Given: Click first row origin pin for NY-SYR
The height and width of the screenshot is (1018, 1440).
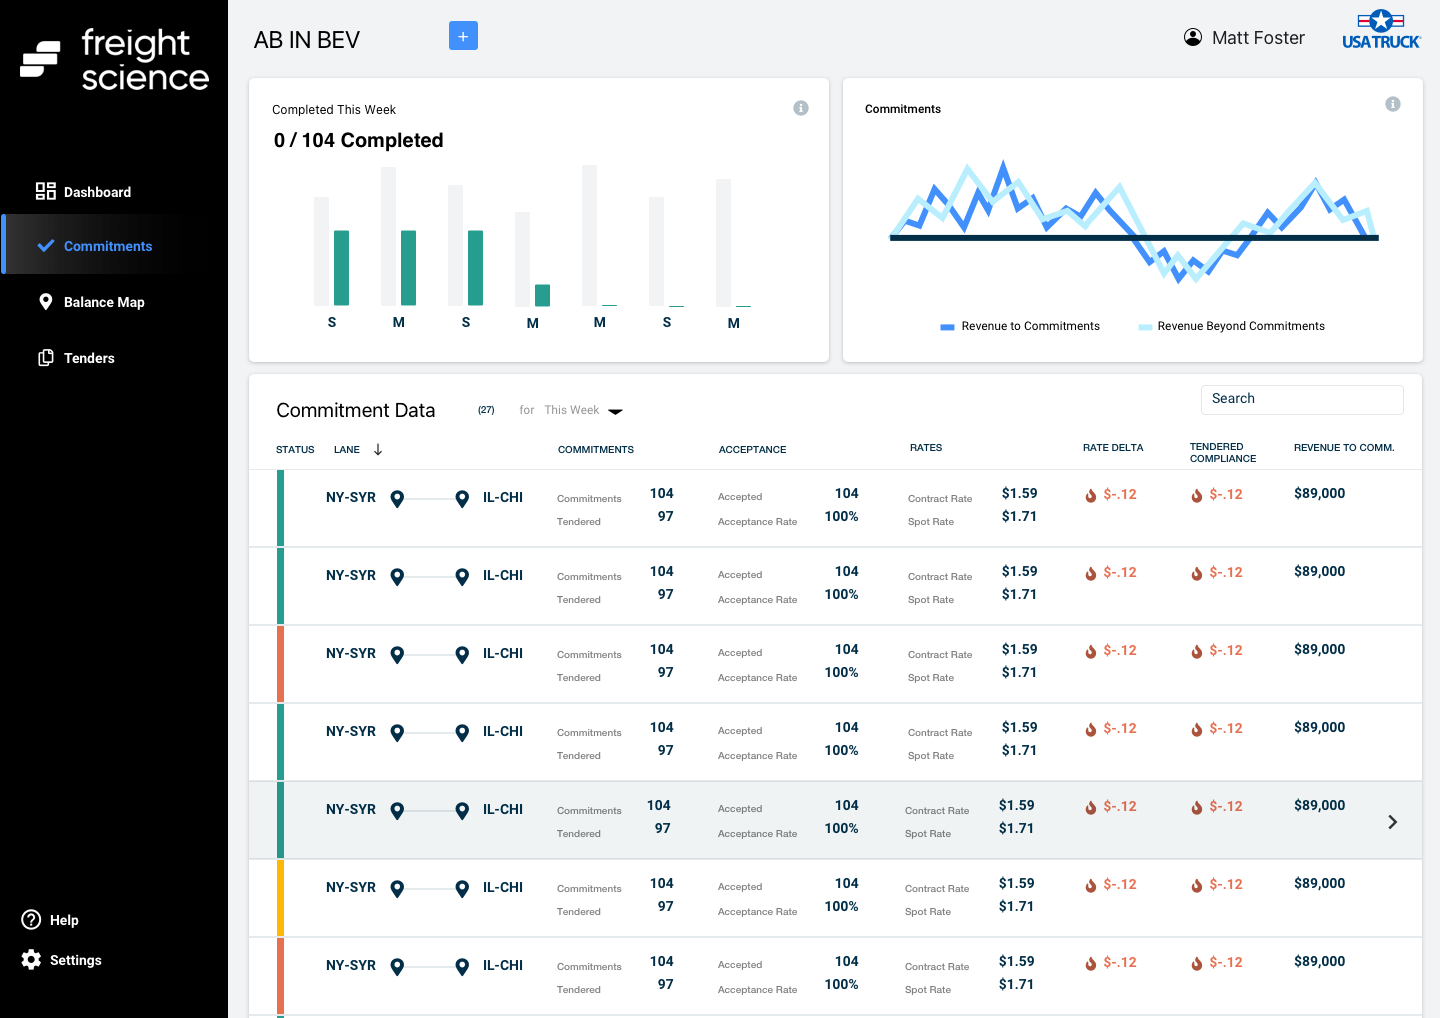Looking at the screenshot, I should [397, 498].
